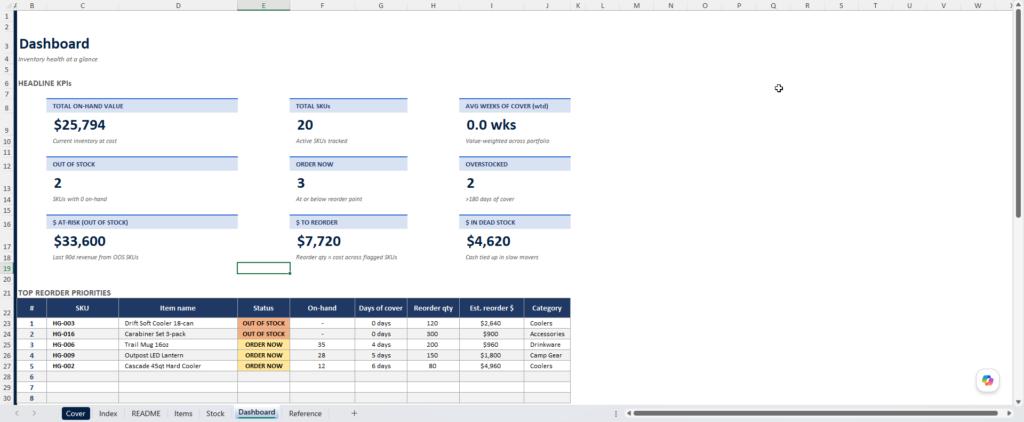
Task: Click Carabiner Set 3-pack cell
Action: pyautogui.click(x=178, y=334)
